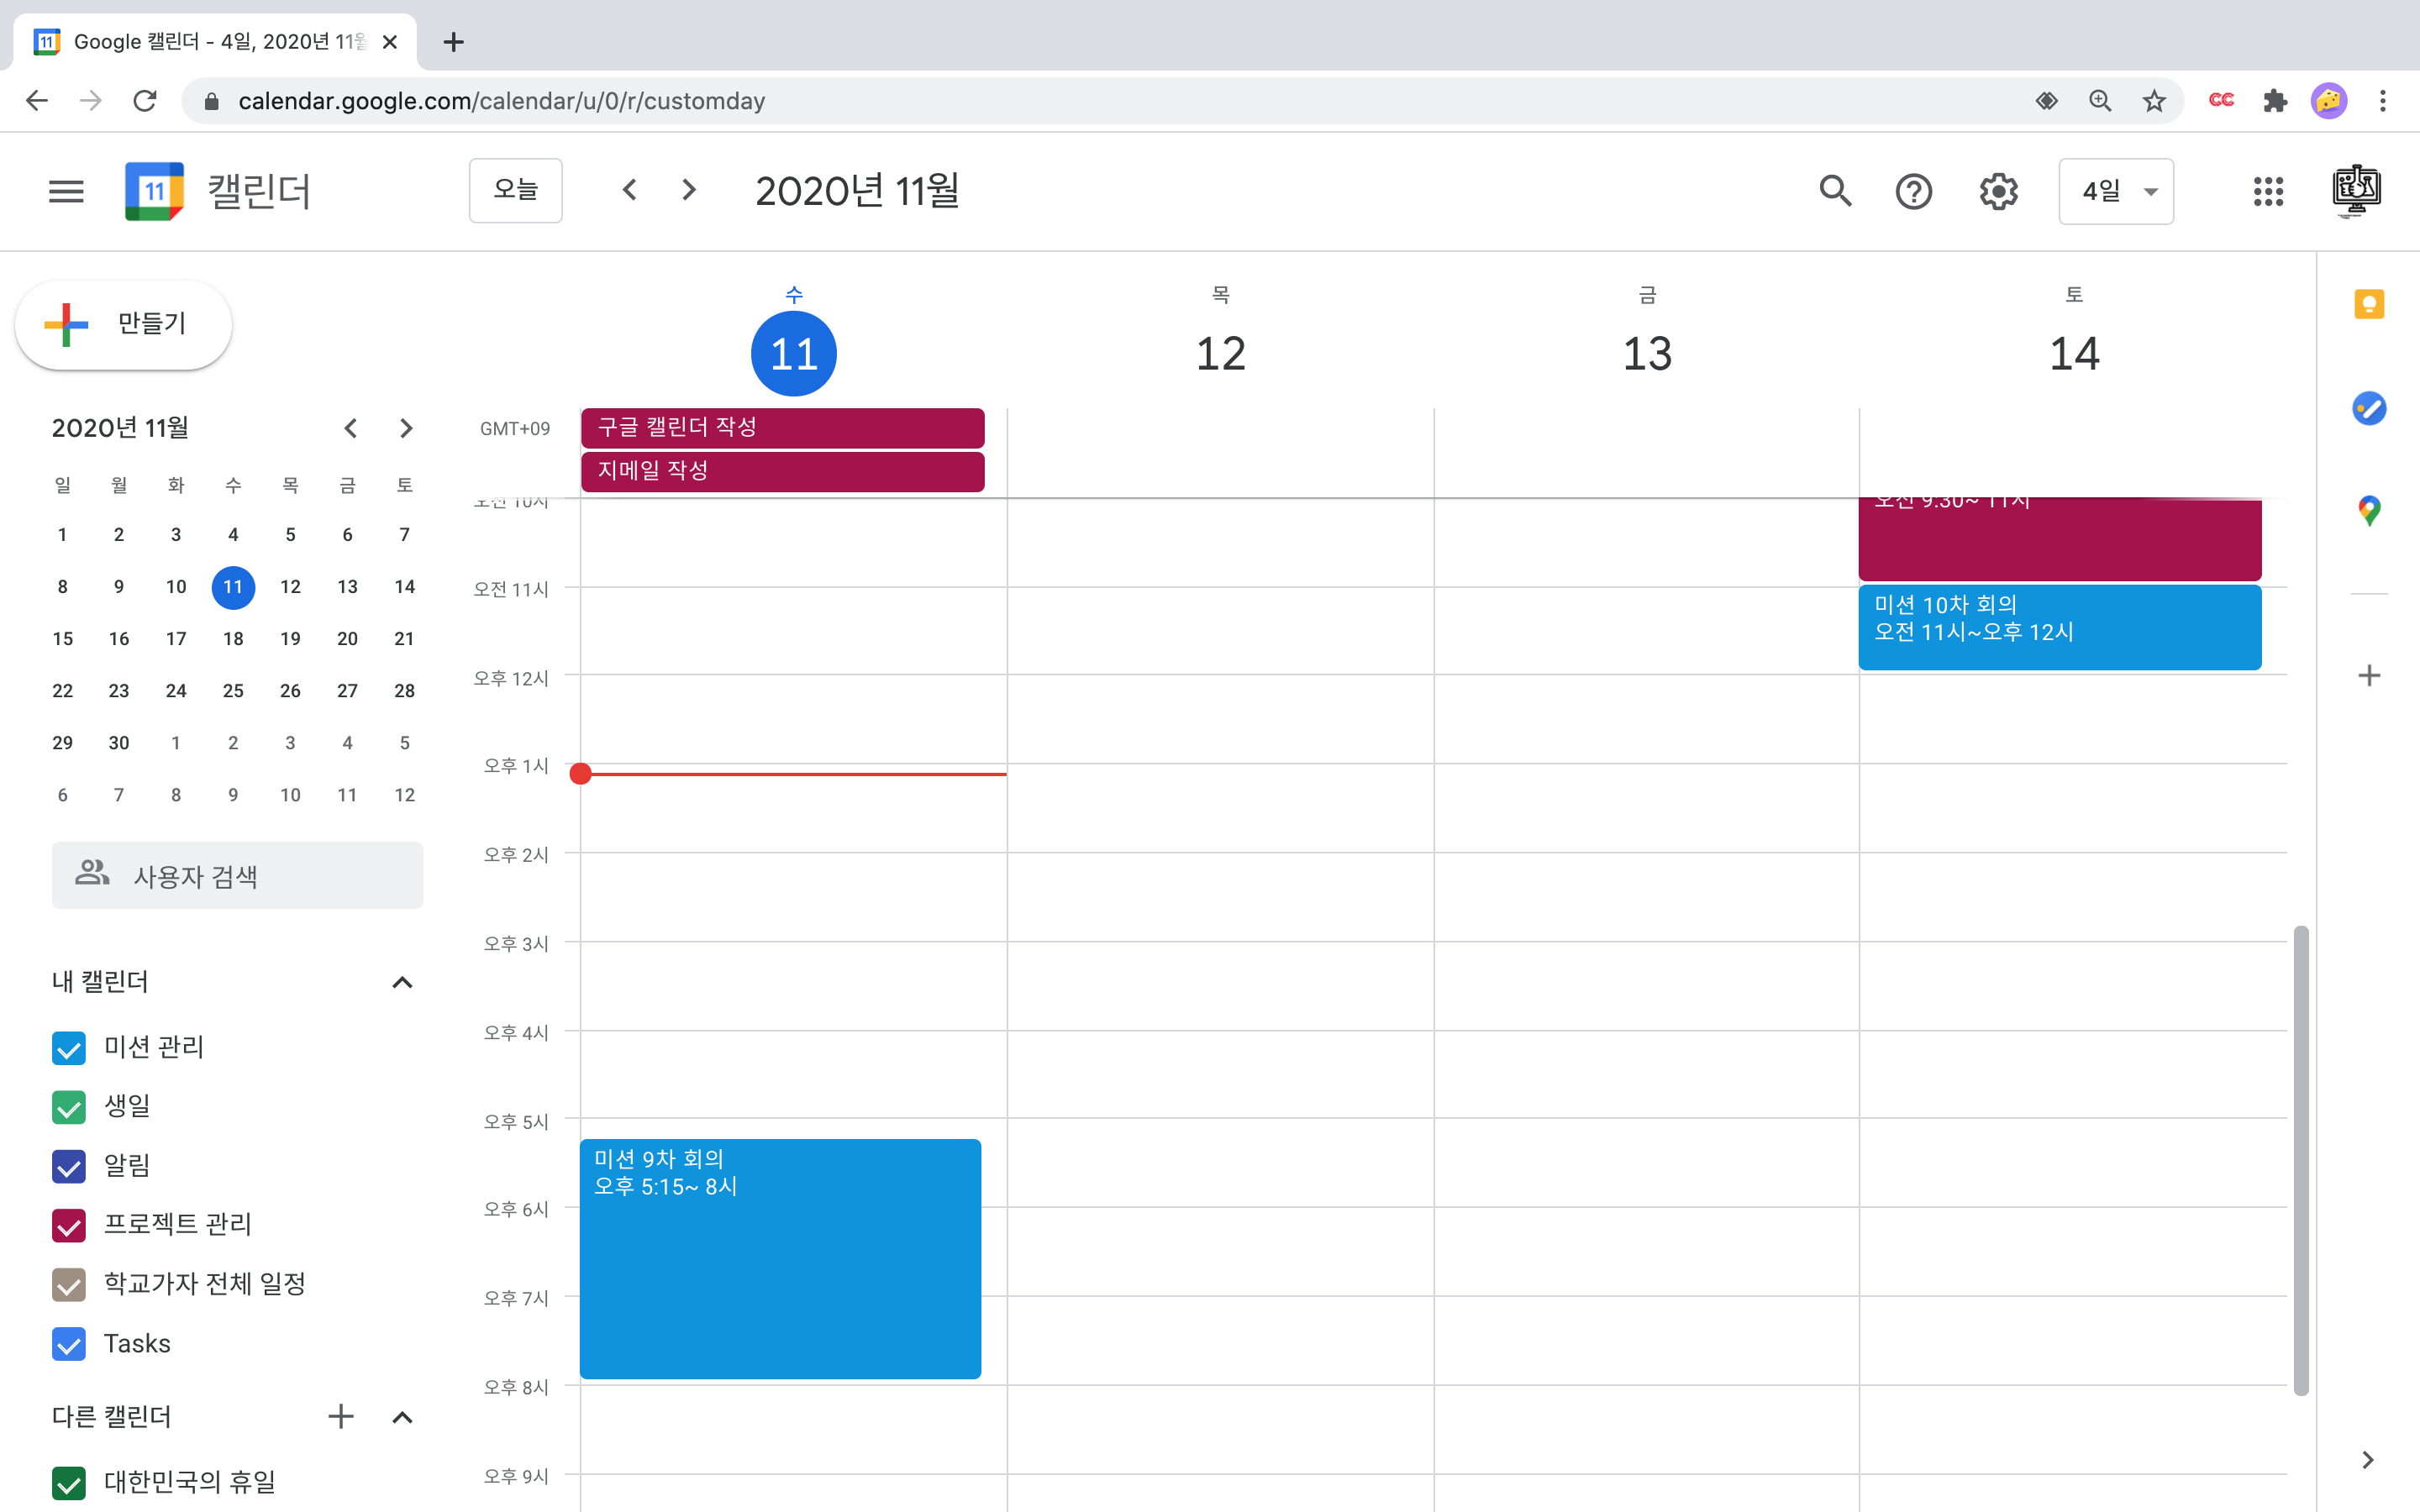Open the main menu hamburger icon
2420x1512 pixels.
coord(66,191)
